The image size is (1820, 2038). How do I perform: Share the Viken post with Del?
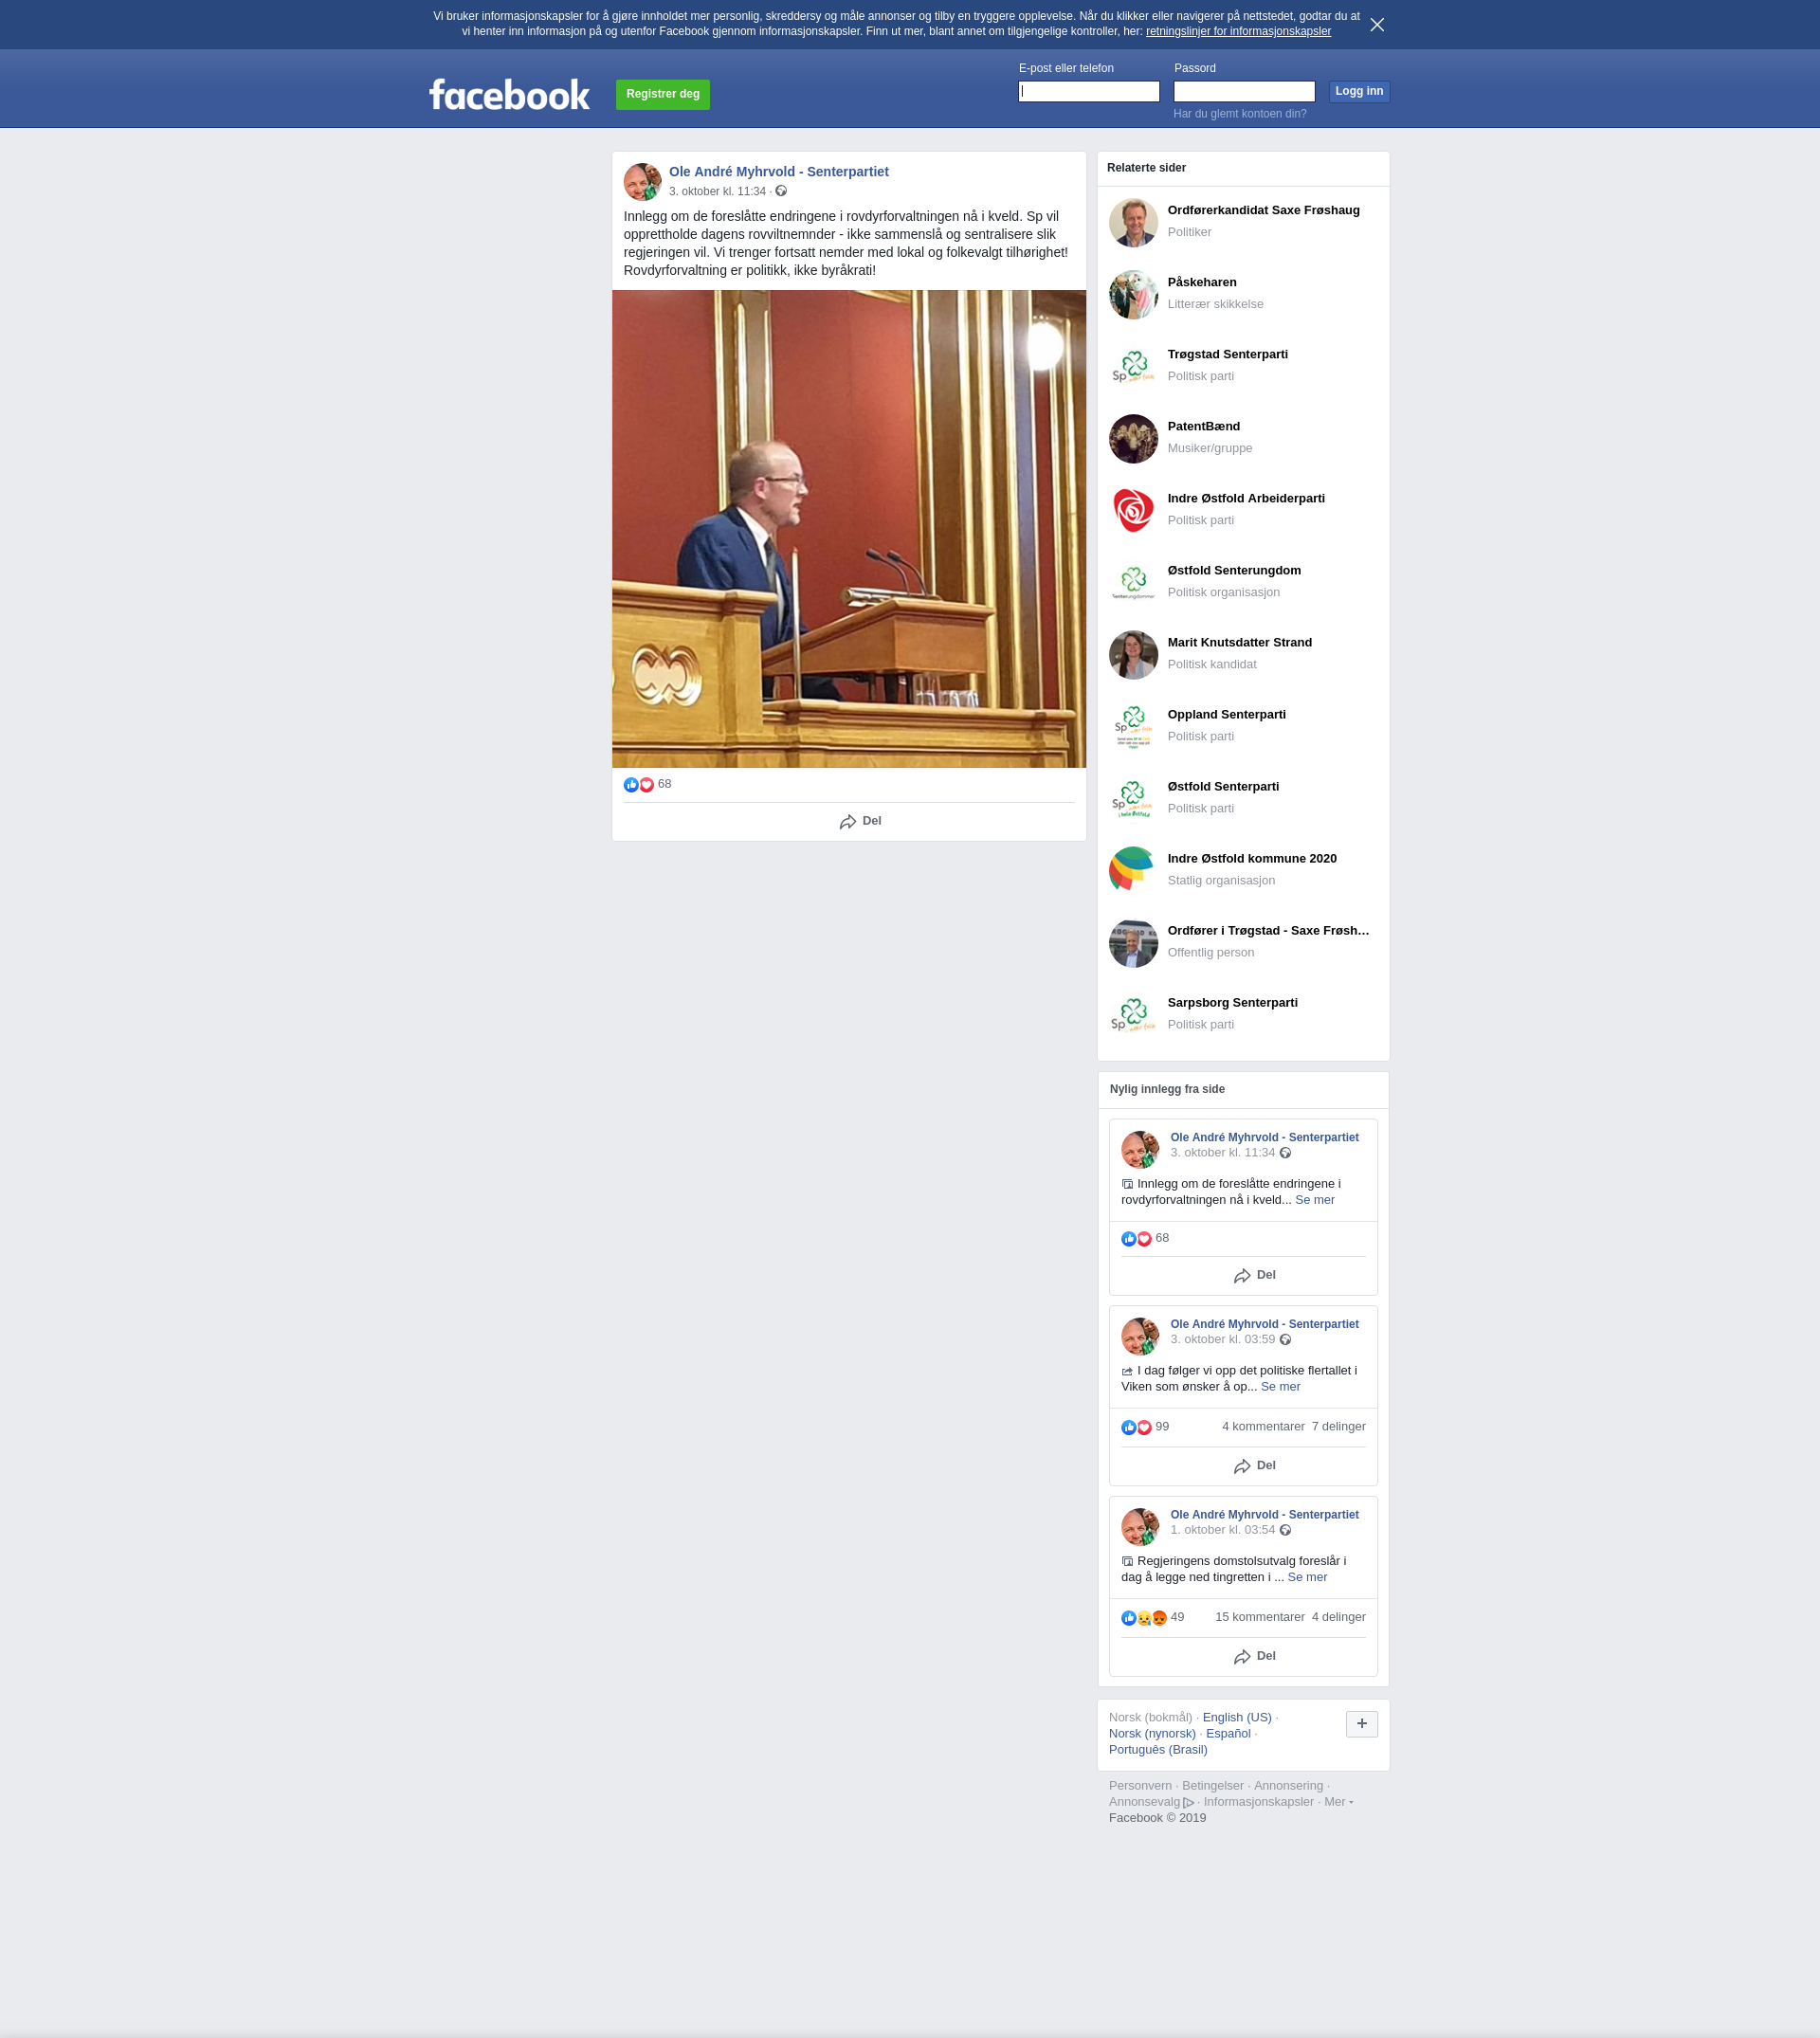click(1254, 1466)
